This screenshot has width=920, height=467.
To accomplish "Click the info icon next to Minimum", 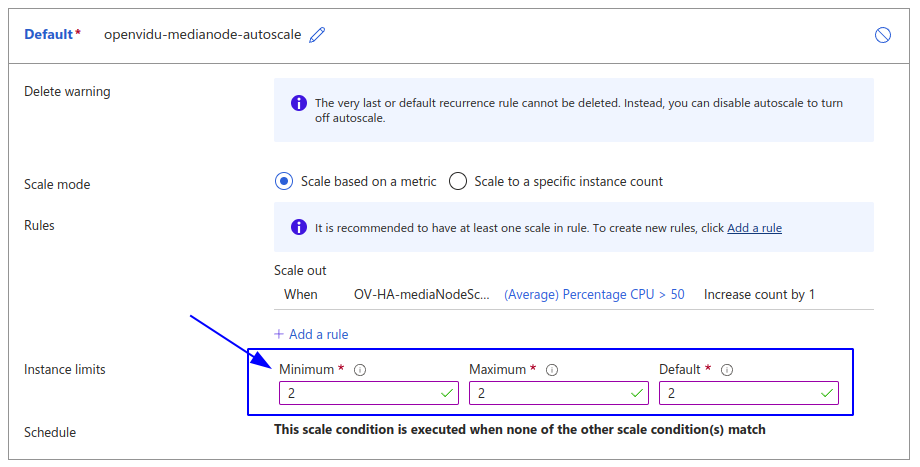I will 360,370.
